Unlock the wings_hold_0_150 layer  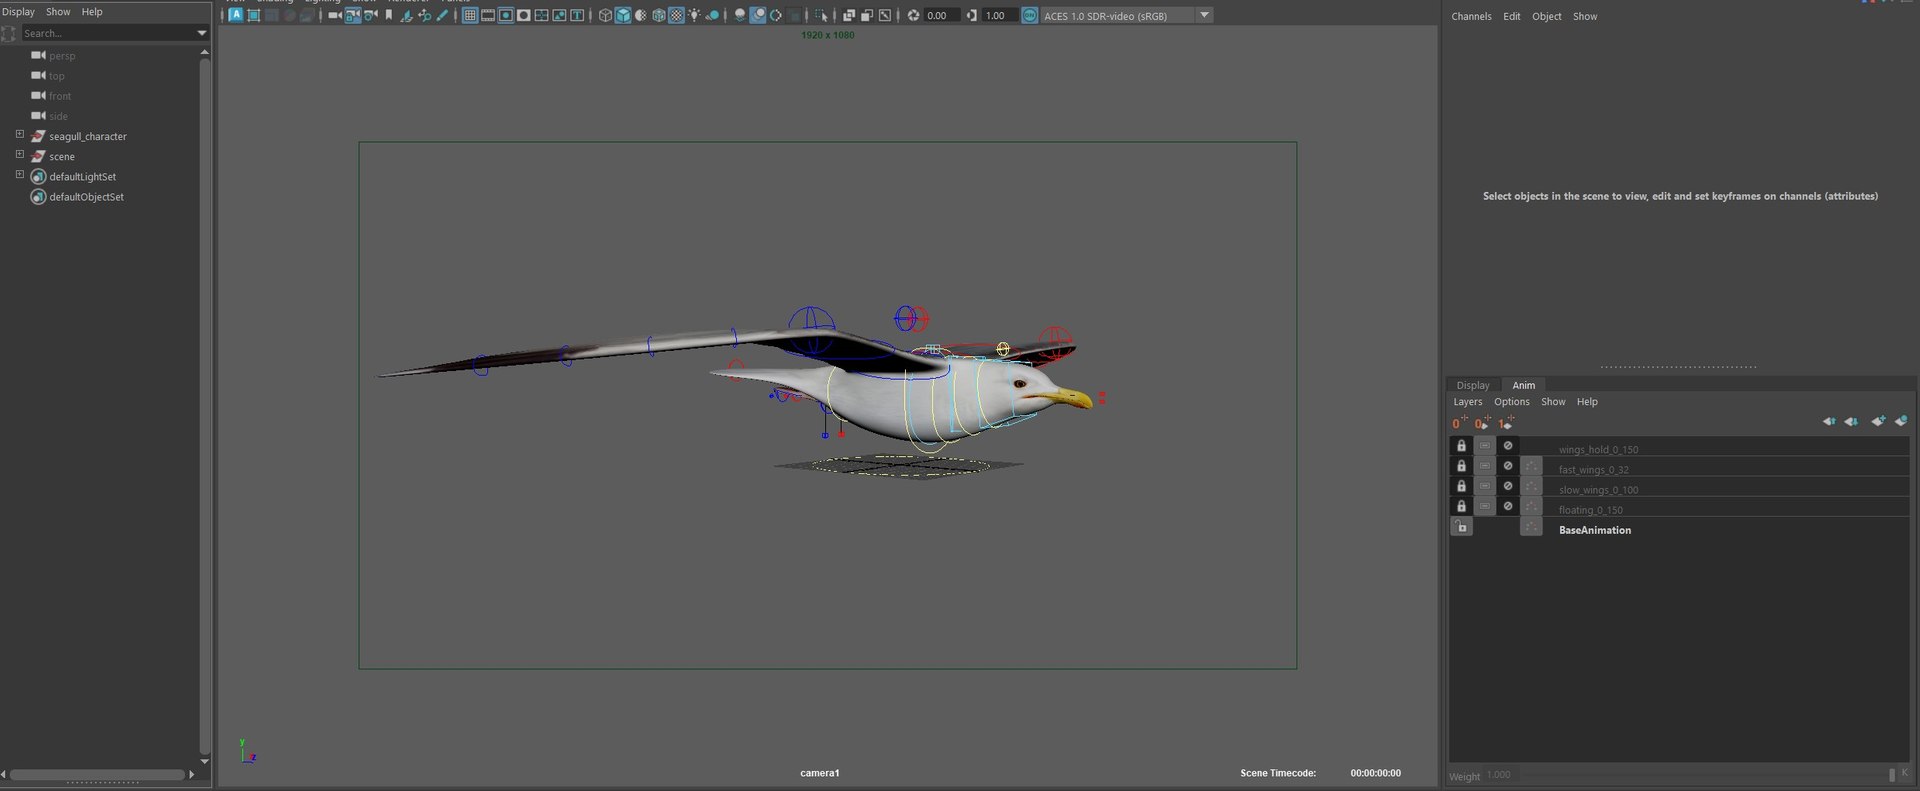1461,446
